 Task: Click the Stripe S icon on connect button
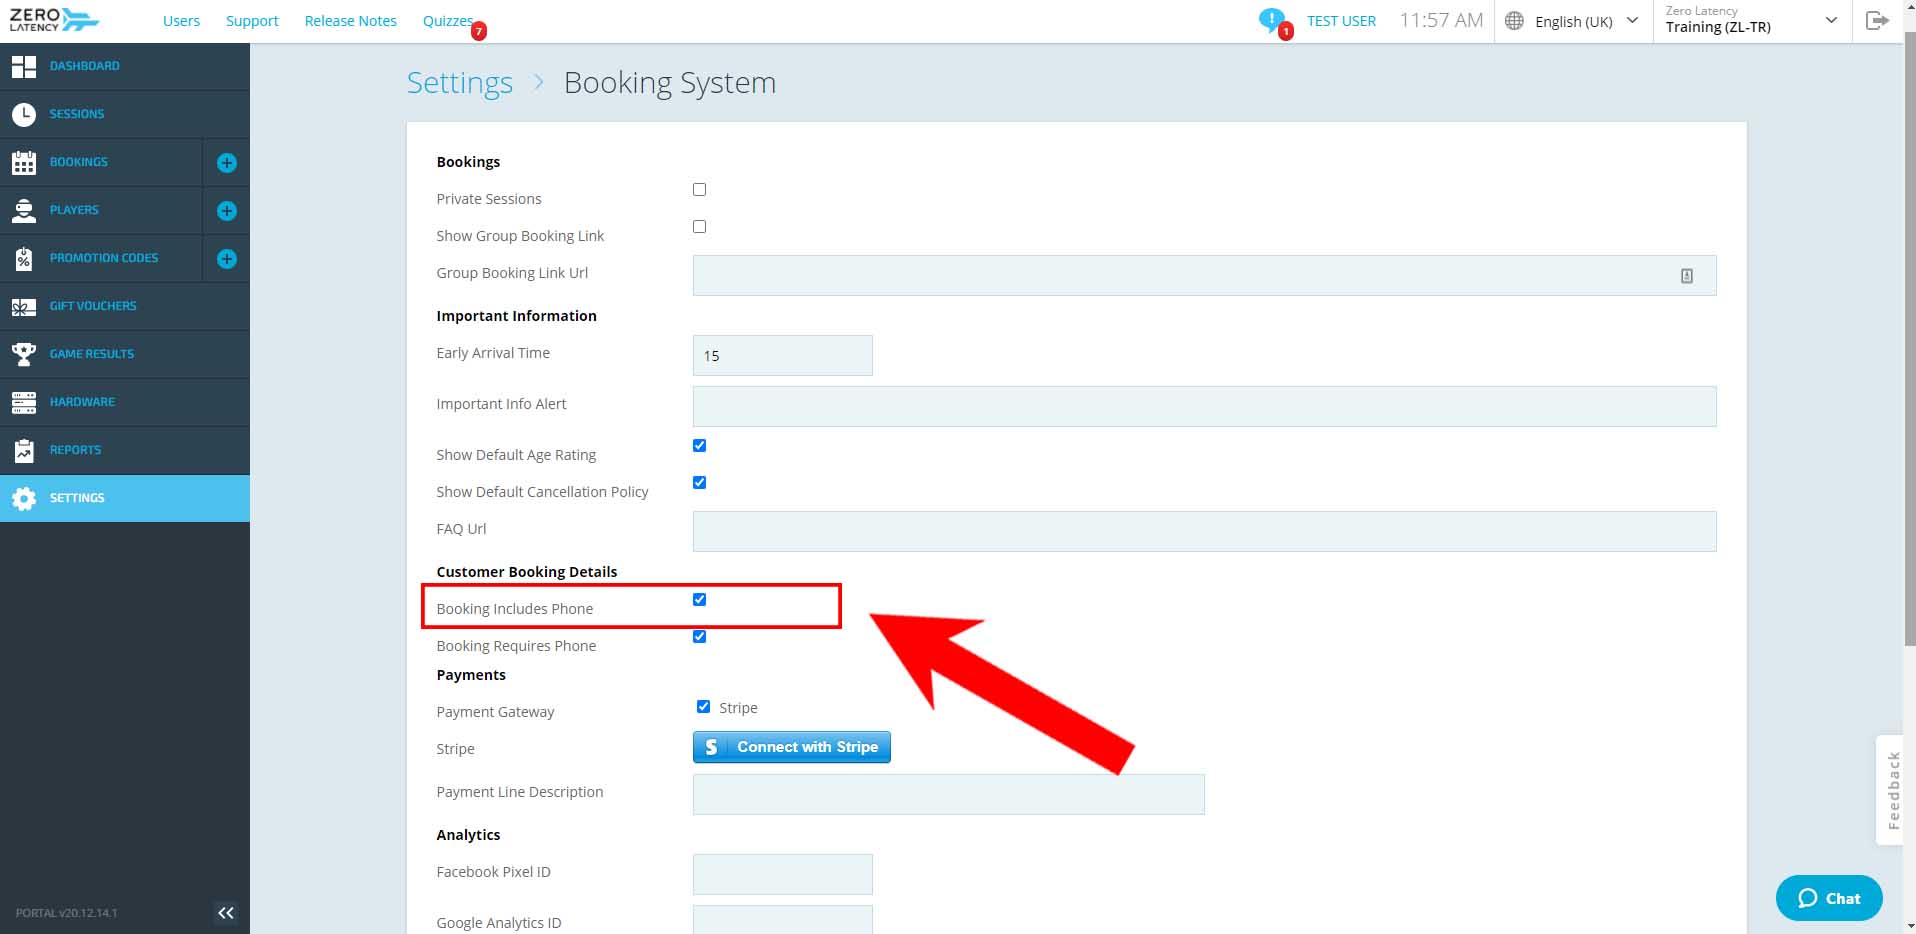(712, 747)
